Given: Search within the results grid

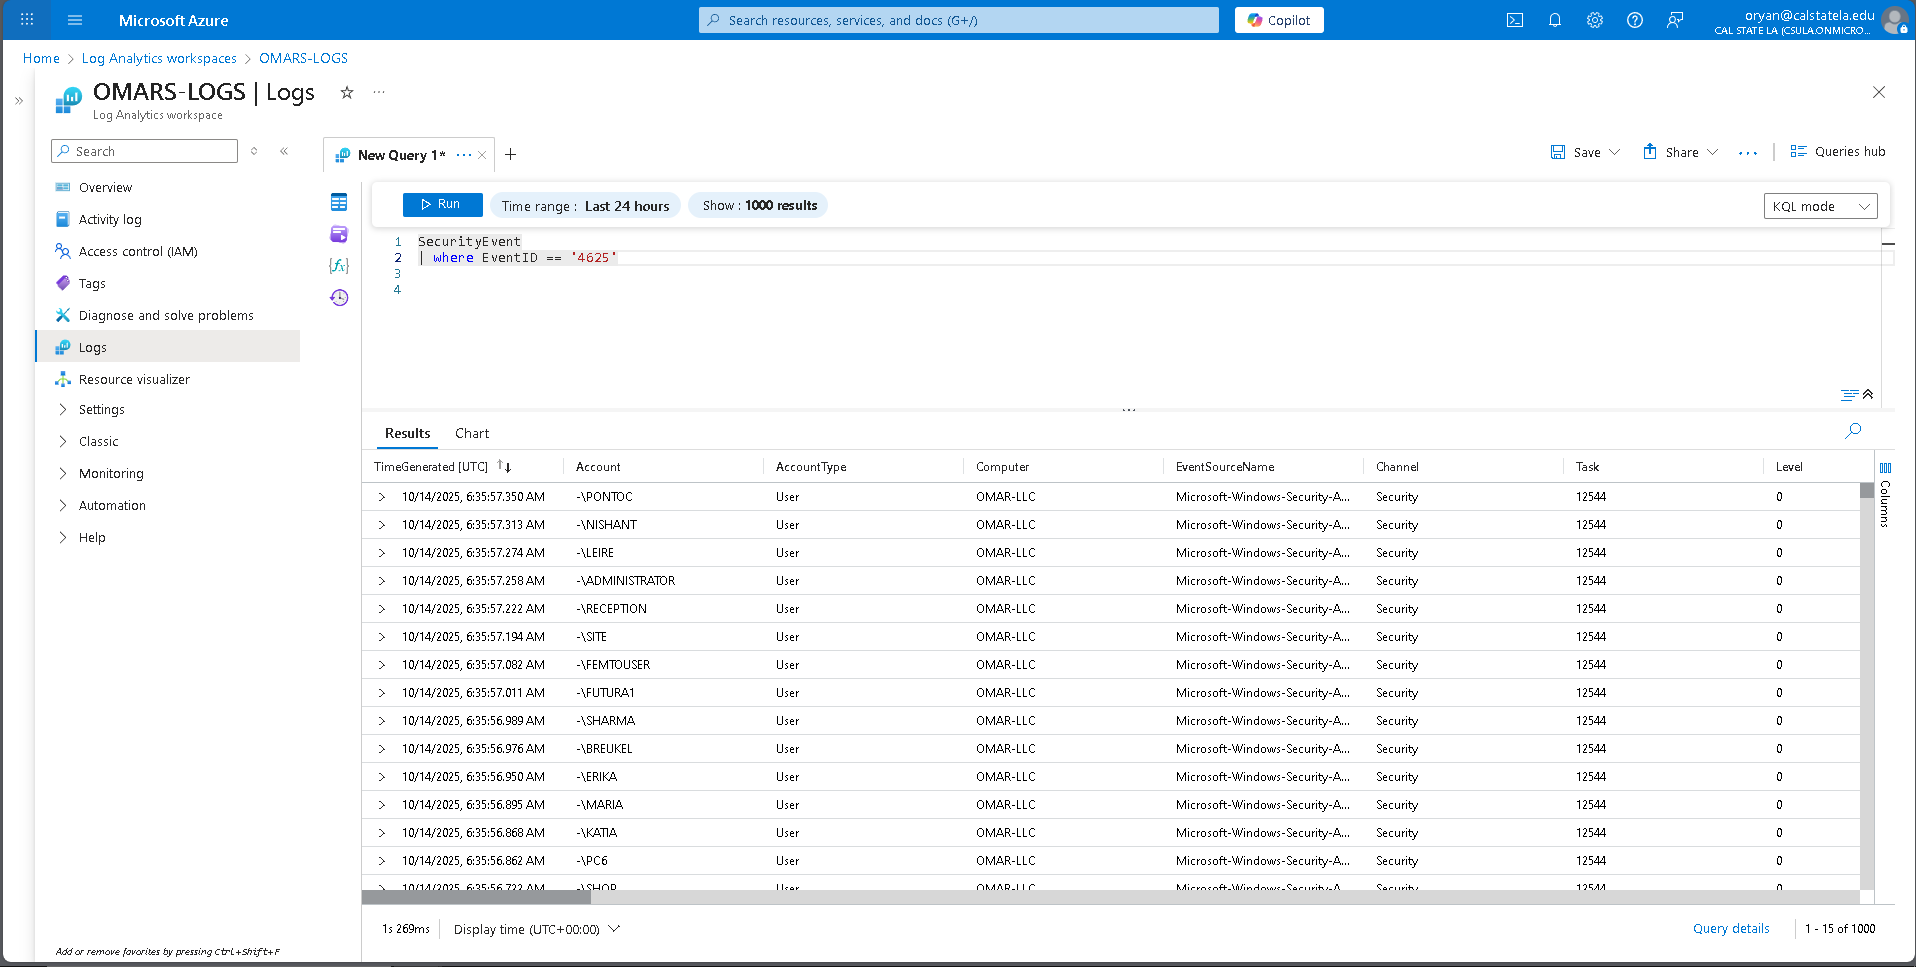Looking at the screenshot, I should (1853, 431).
